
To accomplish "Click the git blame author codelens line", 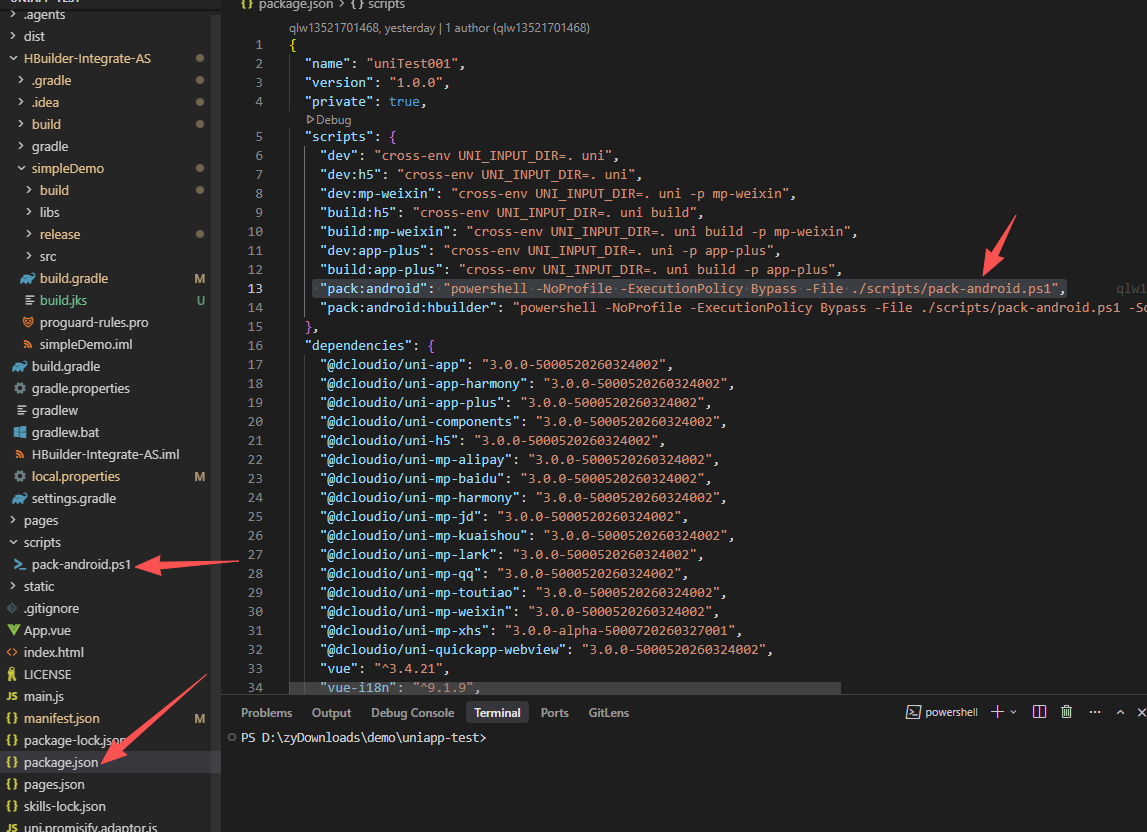I will coord(439,28).
